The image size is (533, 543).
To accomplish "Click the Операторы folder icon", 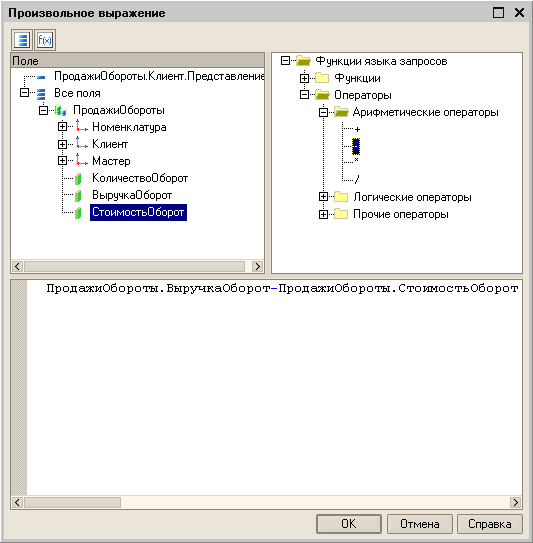I will (322, 95).
